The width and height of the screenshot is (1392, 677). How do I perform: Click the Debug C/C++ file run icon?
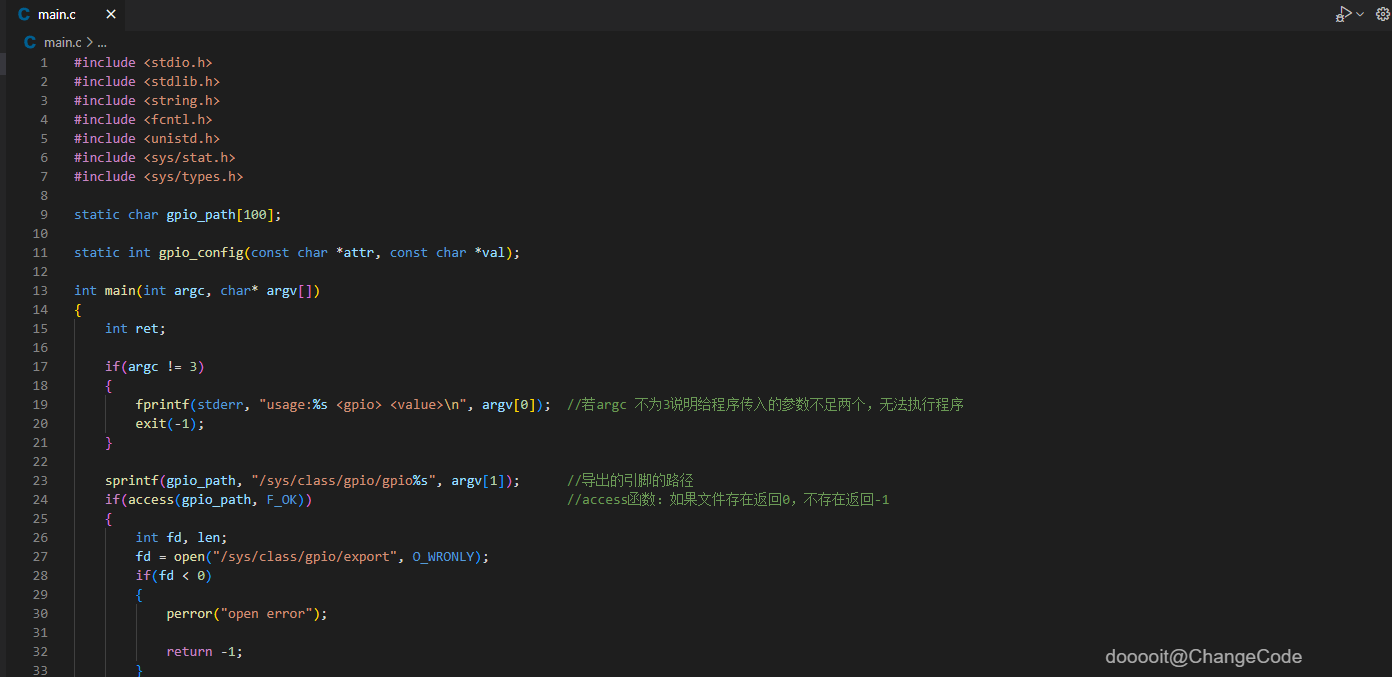click(x=1343, y=14)
